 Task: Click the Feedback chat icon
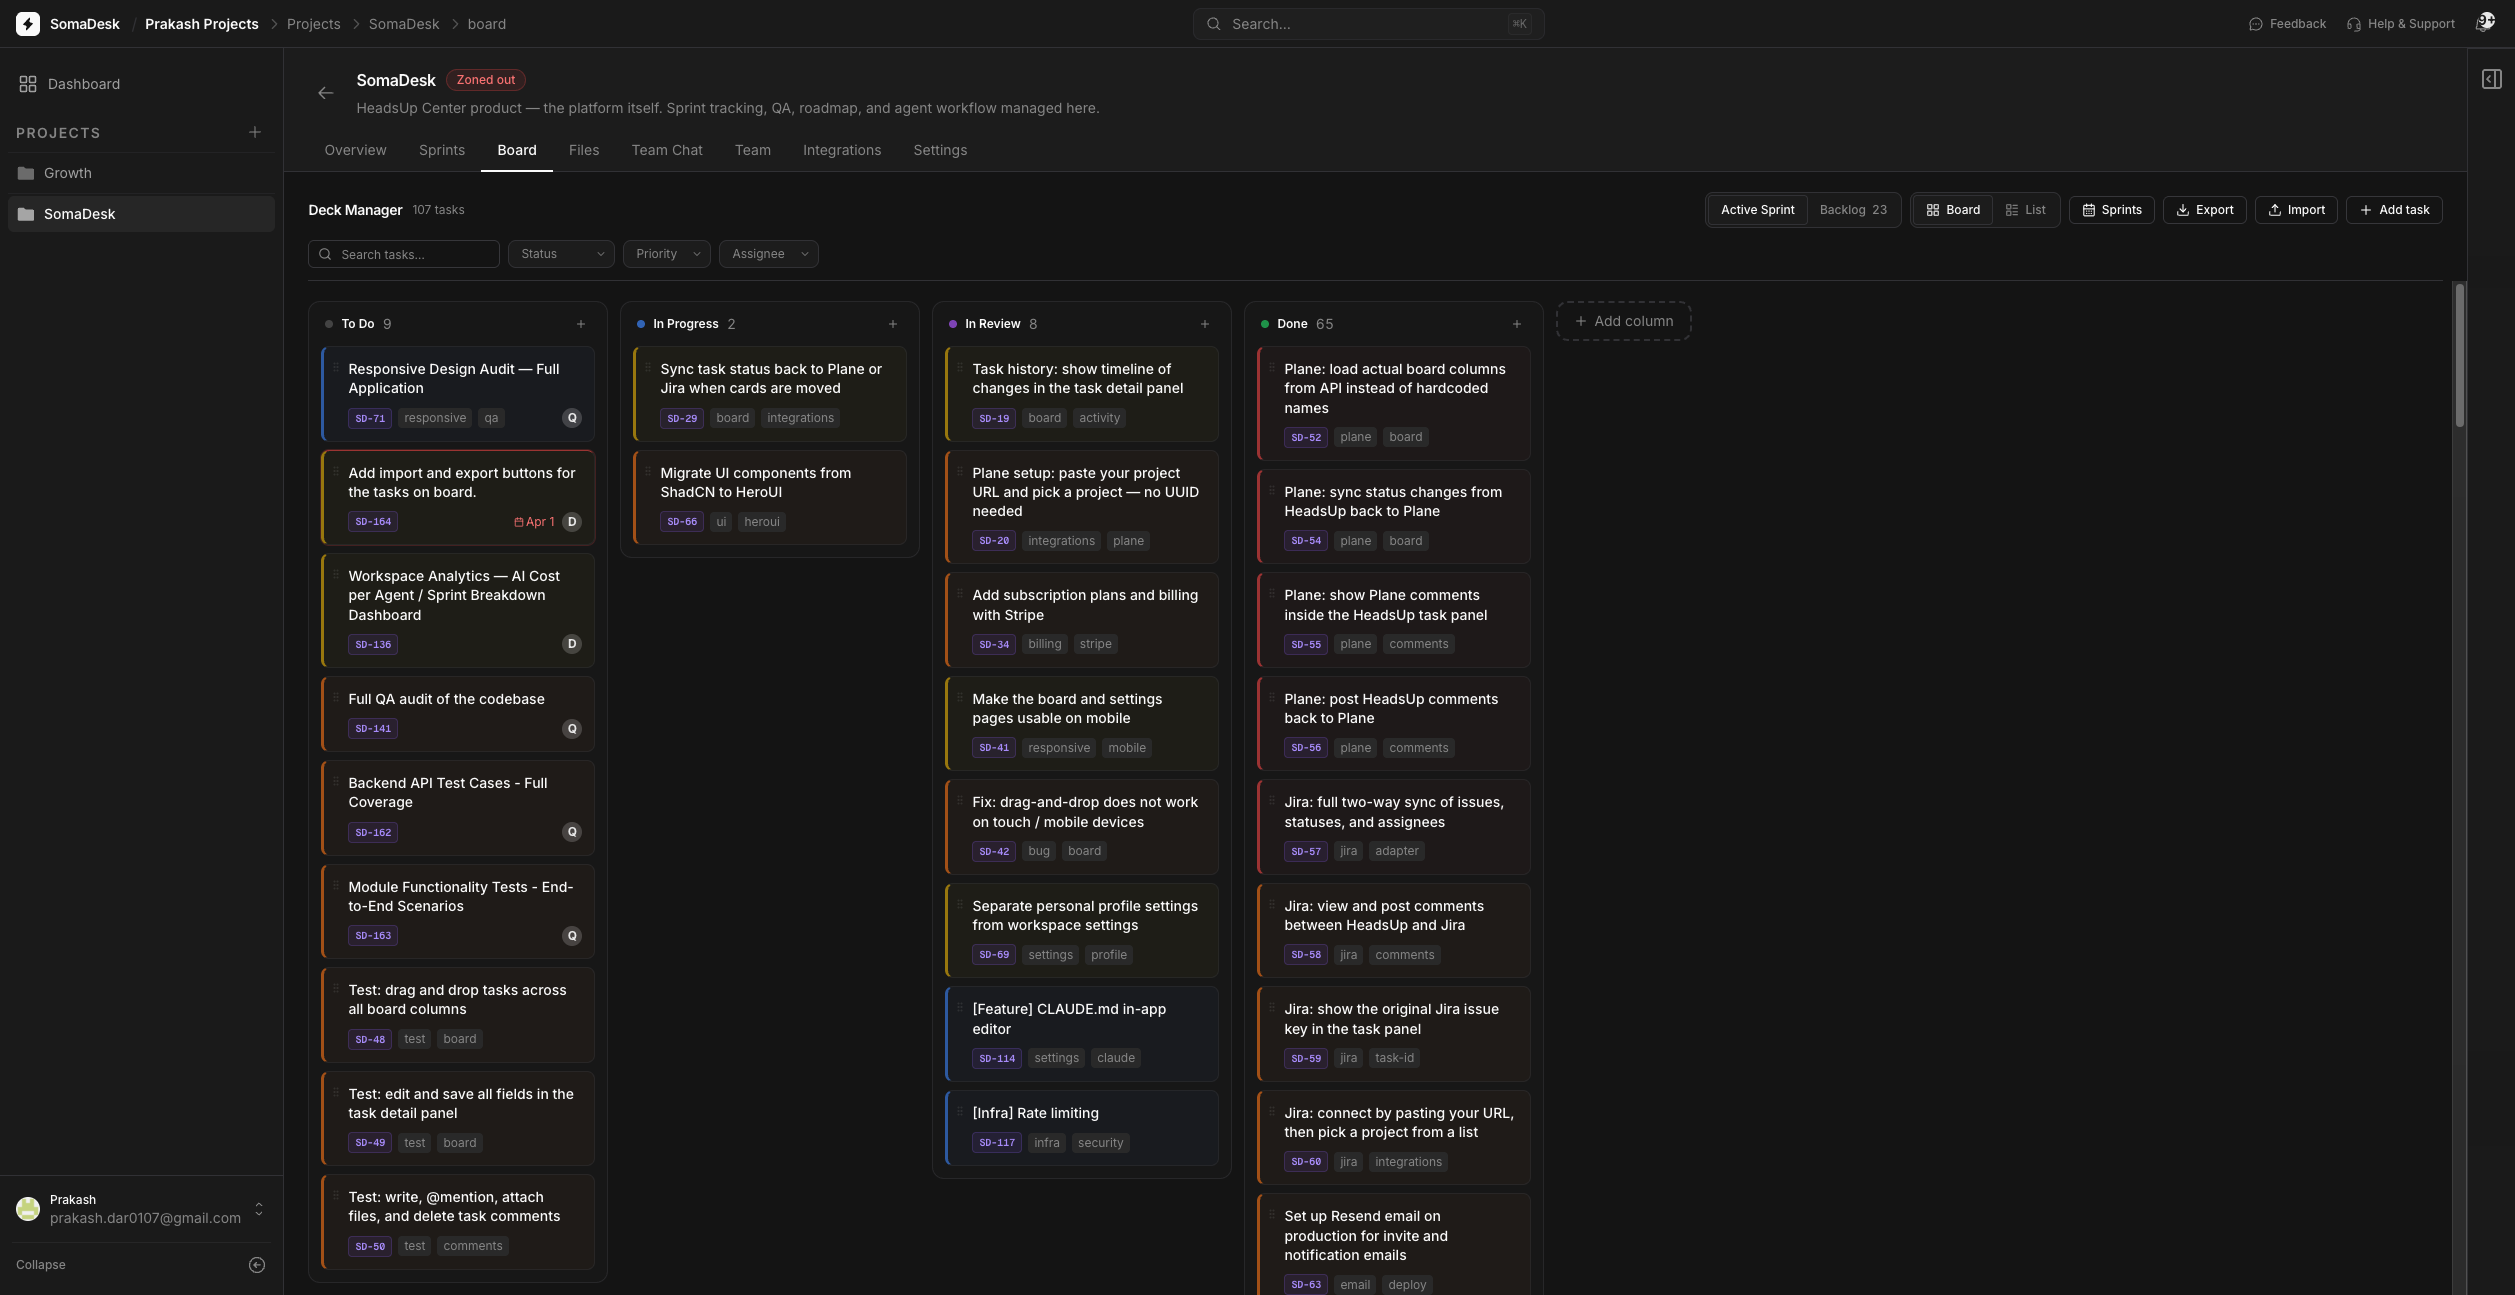coord(2256,24)
